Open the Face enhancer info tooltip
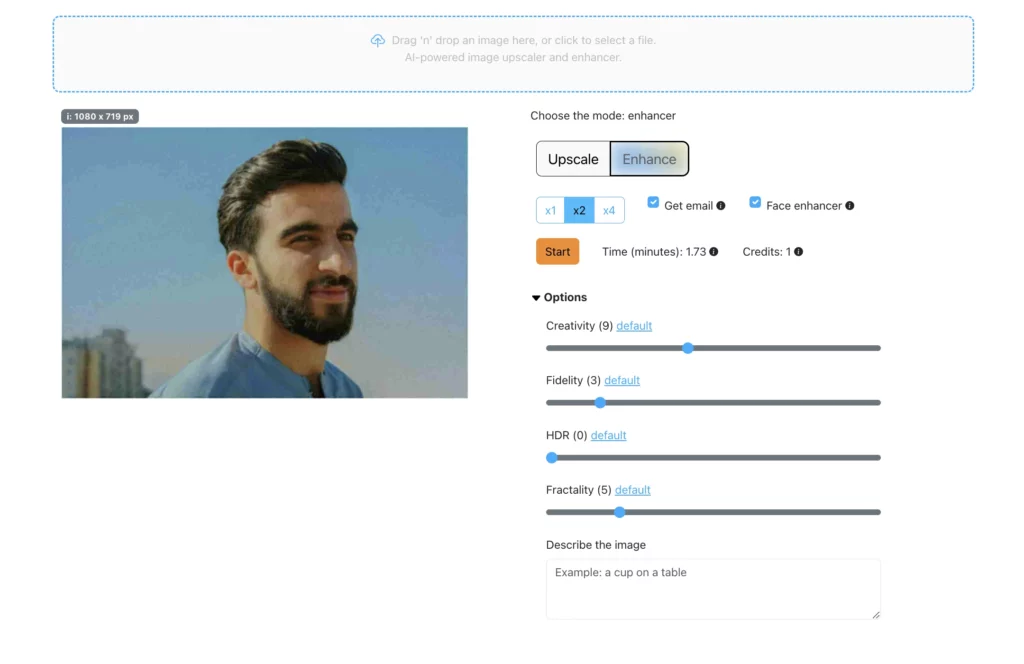The image size is (1024, 664). [x=850, y=205]
